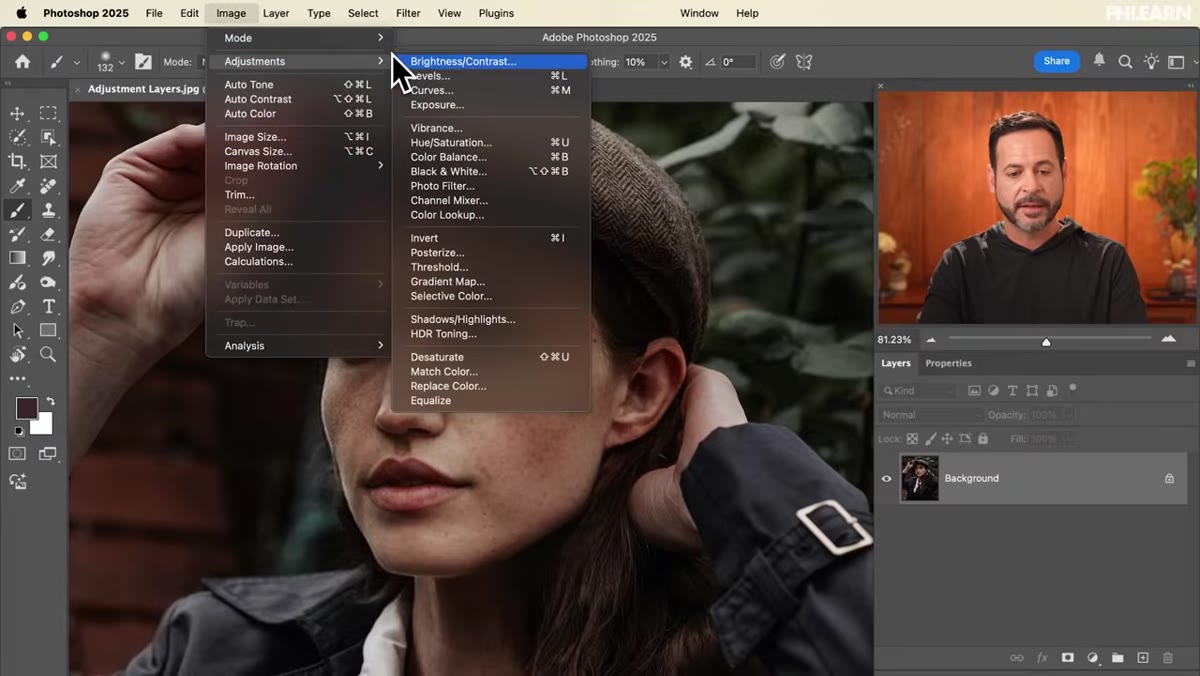
Task: Select the Brush tool in the toolbar
Action: 17,210
